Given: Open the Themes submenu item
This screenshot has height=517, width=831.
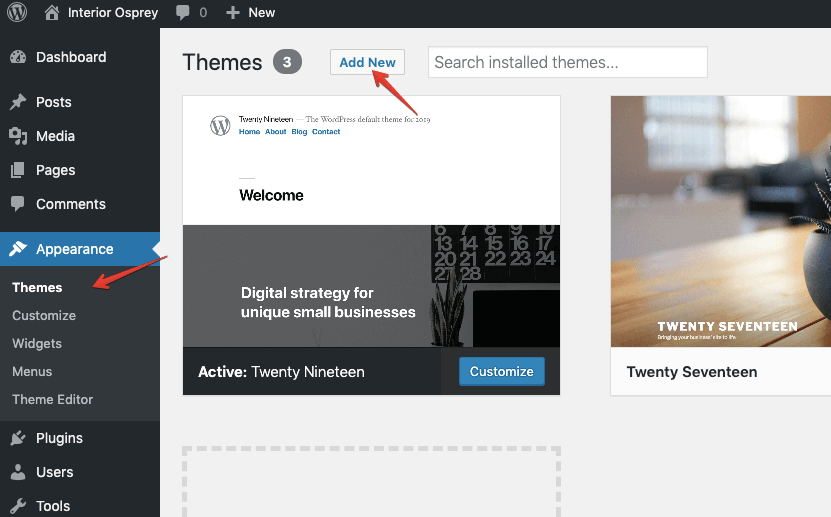Looking at the screenshot, I should [x=37, y=287].
